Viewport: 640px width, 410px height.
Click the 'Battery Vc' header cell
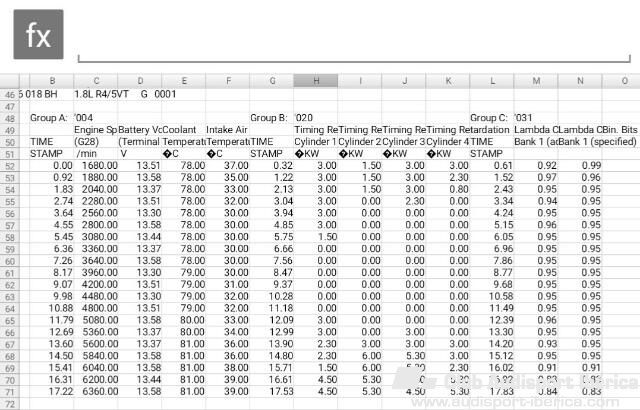point(140,130)
